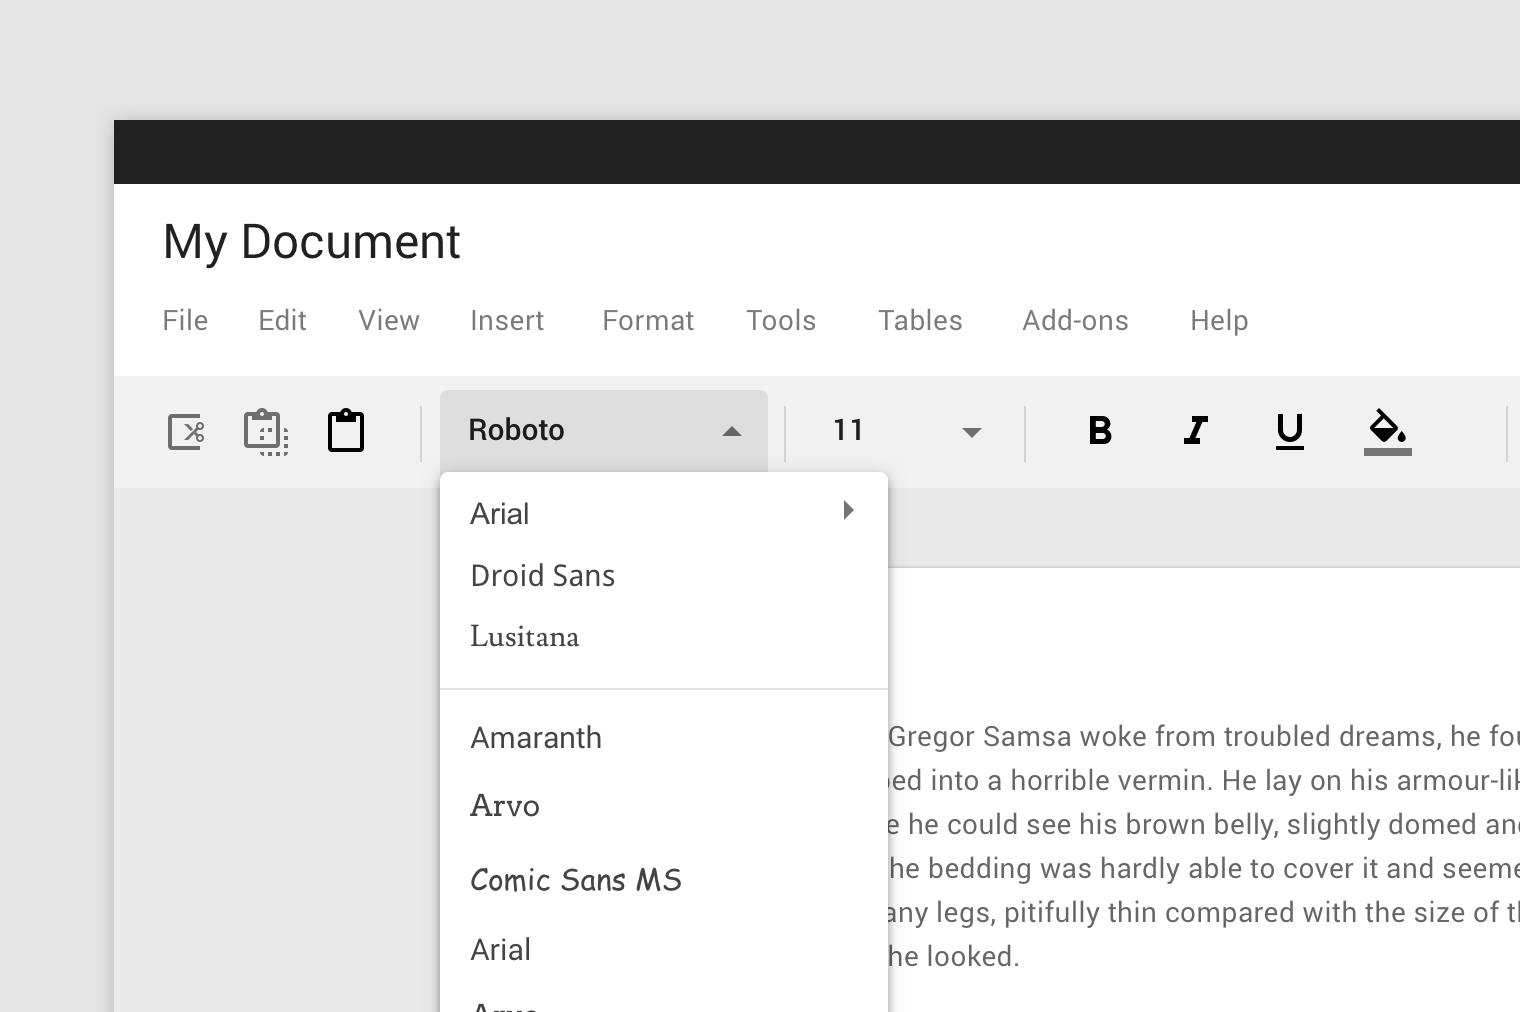Open the File menu
The width and height of the screenshot is (1520, 1012).
tap(185, 321)
